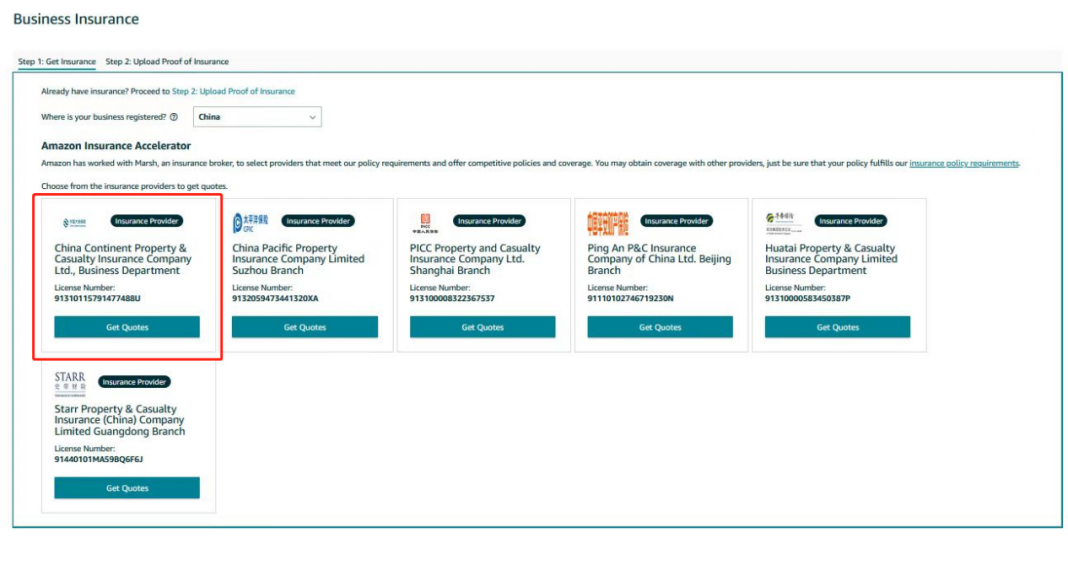Click the China Pacific Property CPIC logo
Image resolution: width=1068 pixels, height=576 pixels.
pyautogui.click(x=250, y=223)
